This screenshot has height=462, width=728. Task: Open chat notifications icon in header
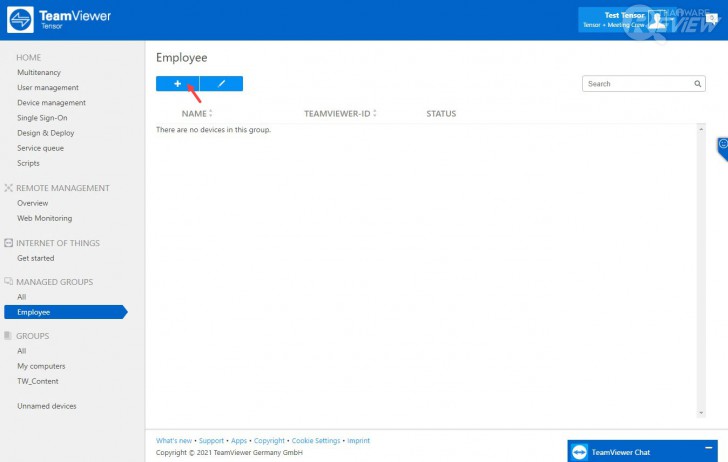(711, 18)
